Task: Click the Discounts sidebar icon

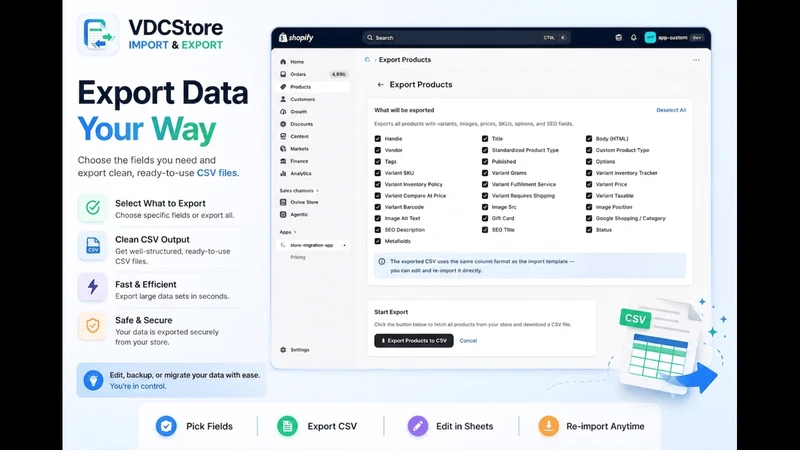Action: [x=283, y=124]
